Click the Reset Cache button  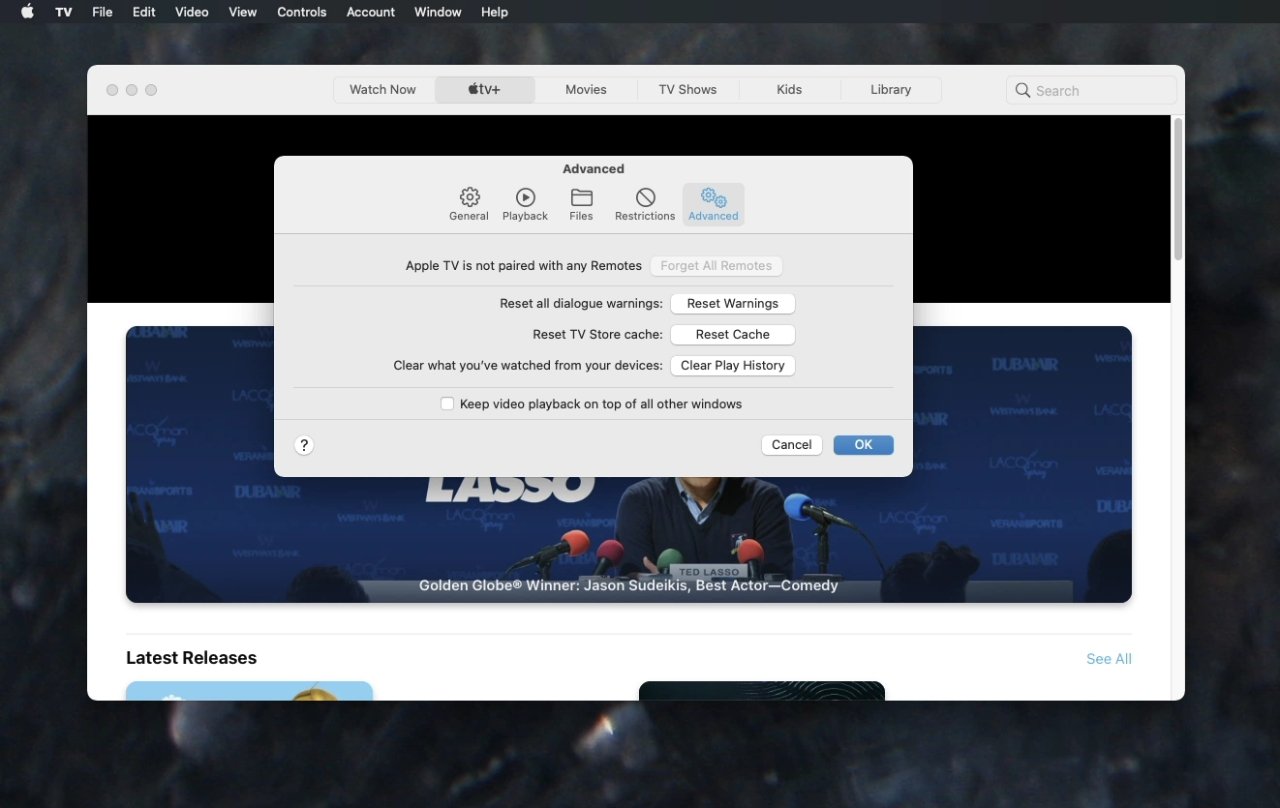(x=732, y=334)
